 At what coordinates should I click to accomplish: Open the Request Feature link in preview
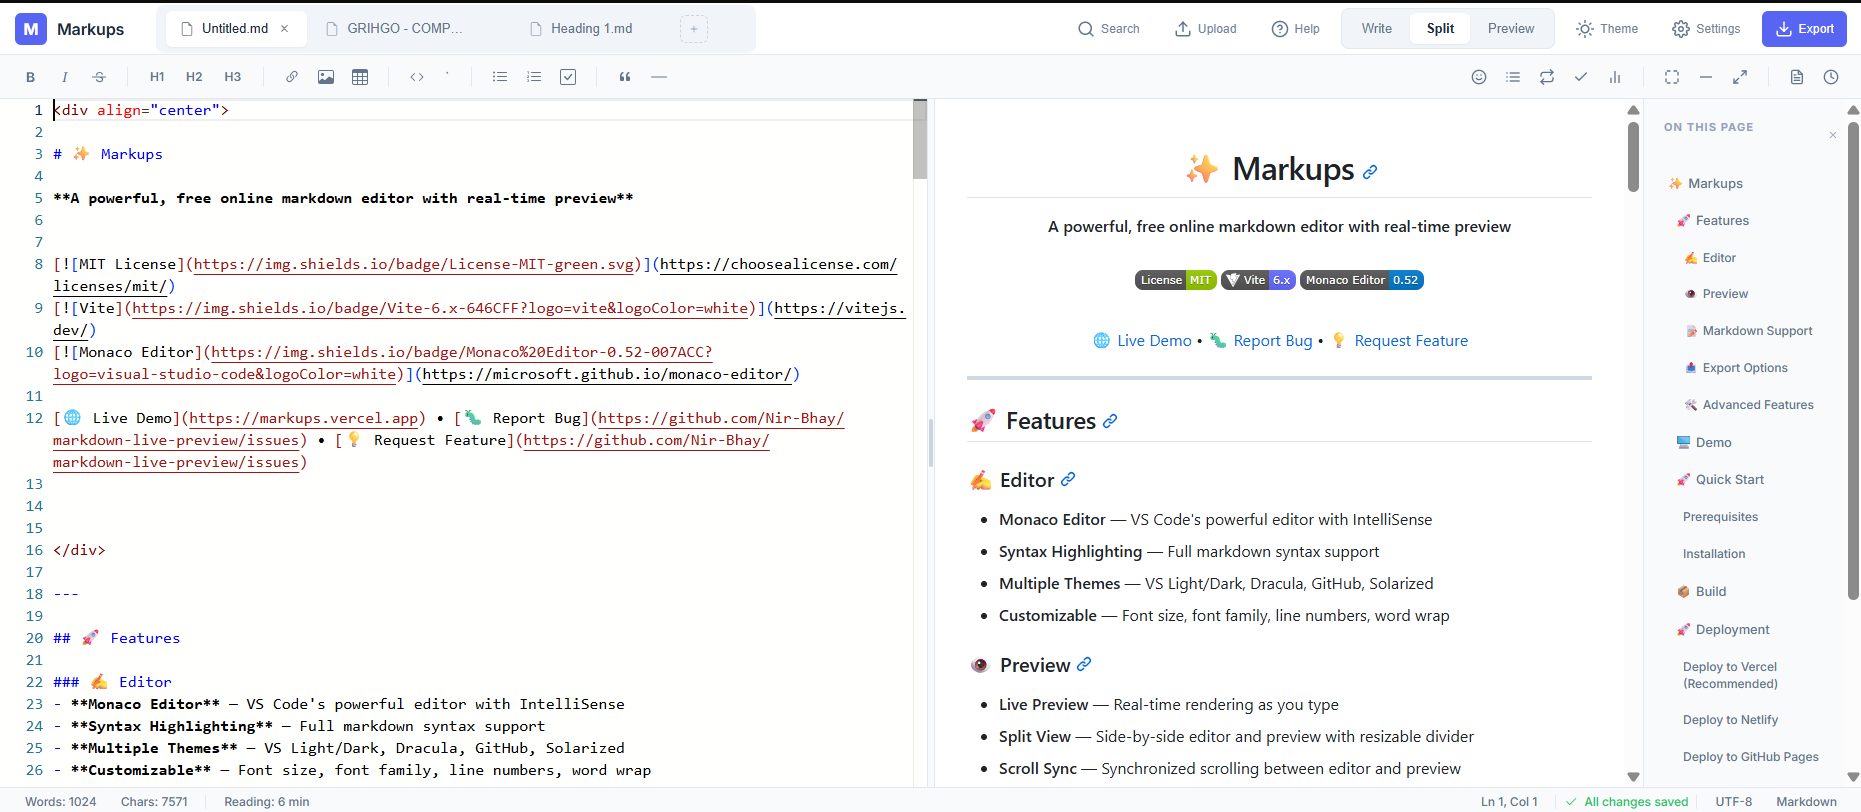(x=1411, y=341)
